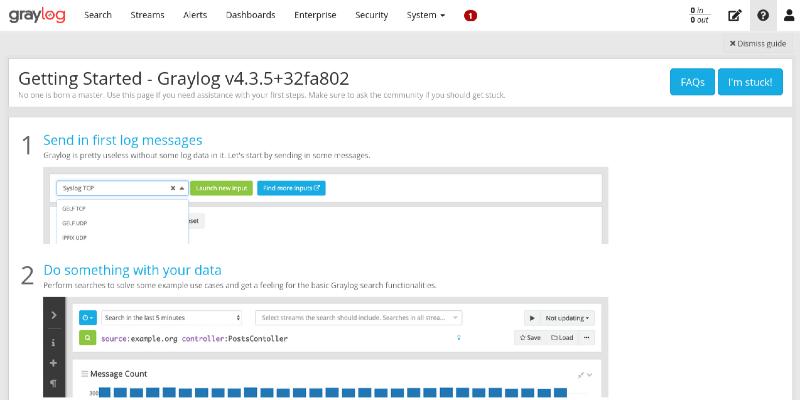Expand the sidebar with the chevron arrow
This screenshot has width=800, height=400.
(53, 316)
